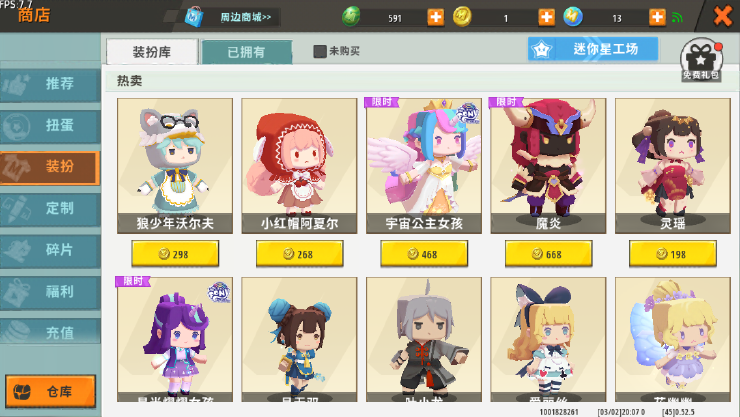Click plus icon beside blue coin balance
The width and height of the screenshot is (740, 417).
click(x=657, y=17)
